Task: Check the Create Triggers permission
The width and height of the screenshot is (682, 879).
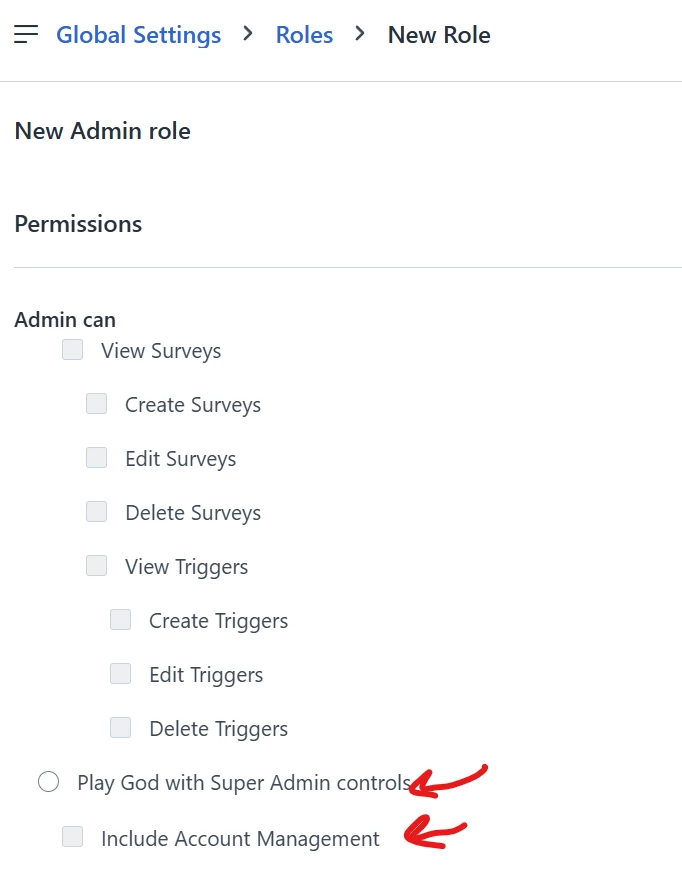Action: [120, 620]
